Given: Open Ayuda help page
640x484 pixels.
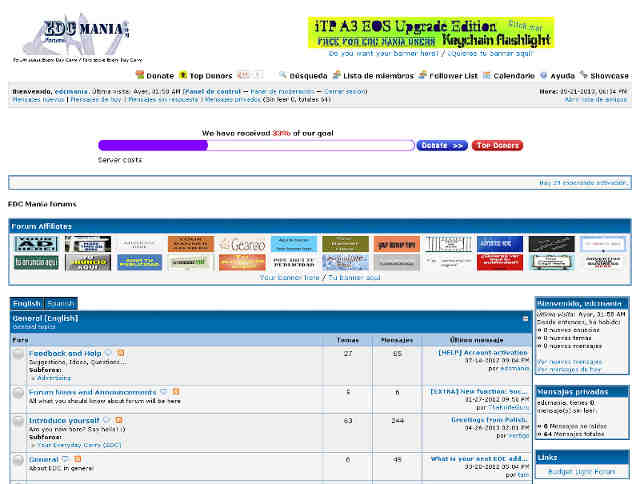Looking at the screenshot, I should (562, 75).
